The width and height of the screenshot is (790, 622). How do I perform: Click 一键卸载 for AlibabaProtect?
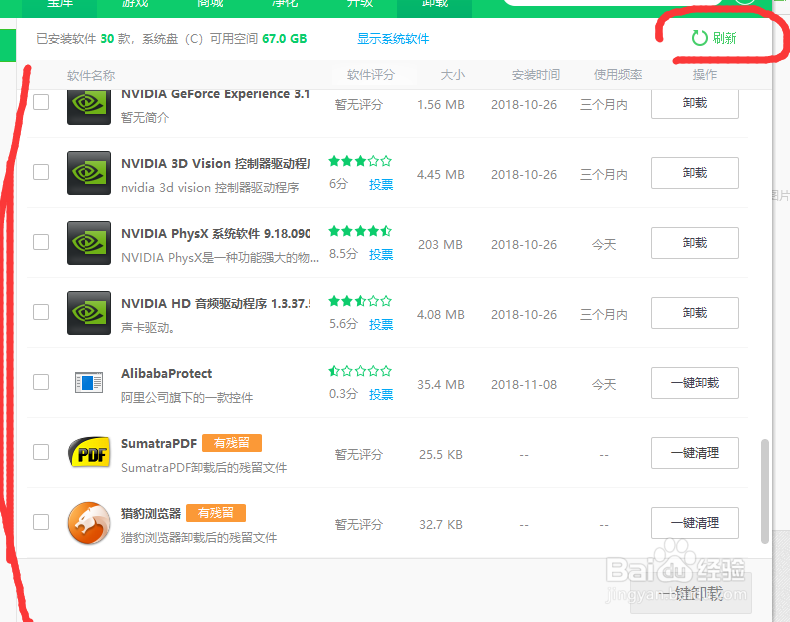pos(695,383)
